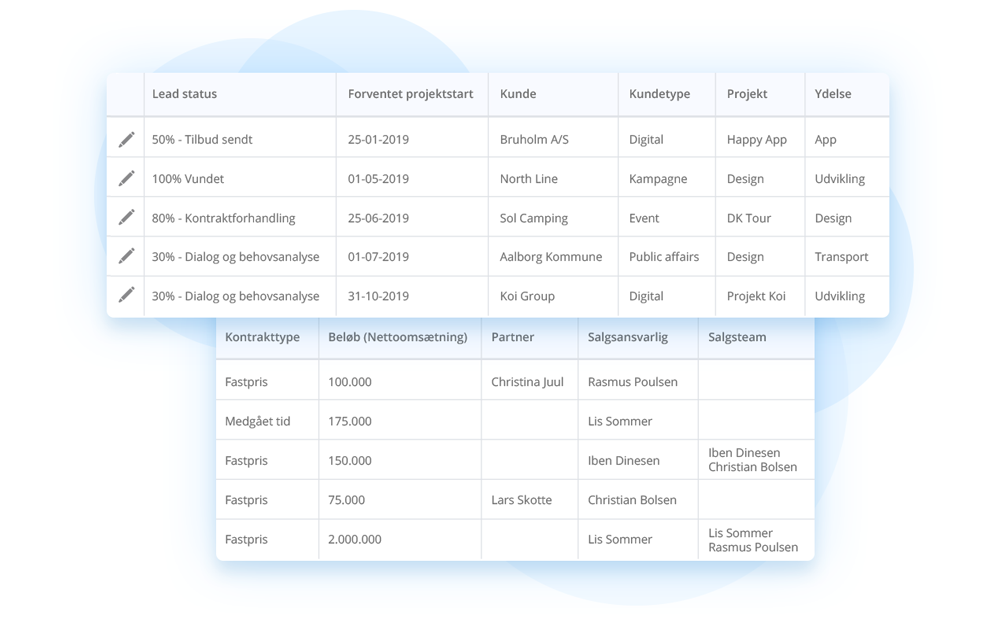The image size is (1000, 621).
Task: Select the date cell 25-01-2019
Action: tap(412, 139)
